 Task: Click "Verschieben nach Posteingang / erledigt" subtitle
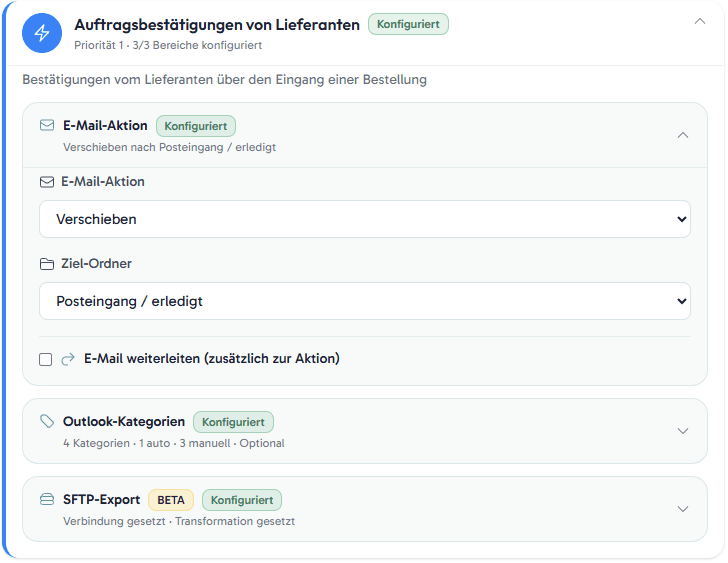click(169, 147)
